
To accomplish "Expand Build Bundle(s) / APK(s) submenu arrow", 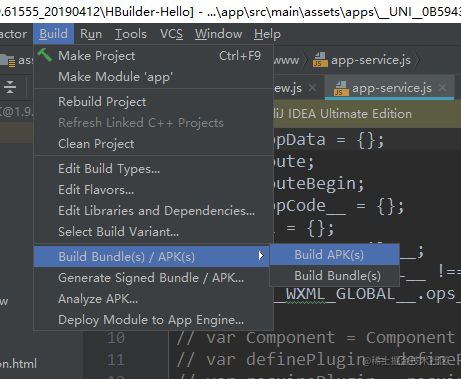I will [261, 256].
